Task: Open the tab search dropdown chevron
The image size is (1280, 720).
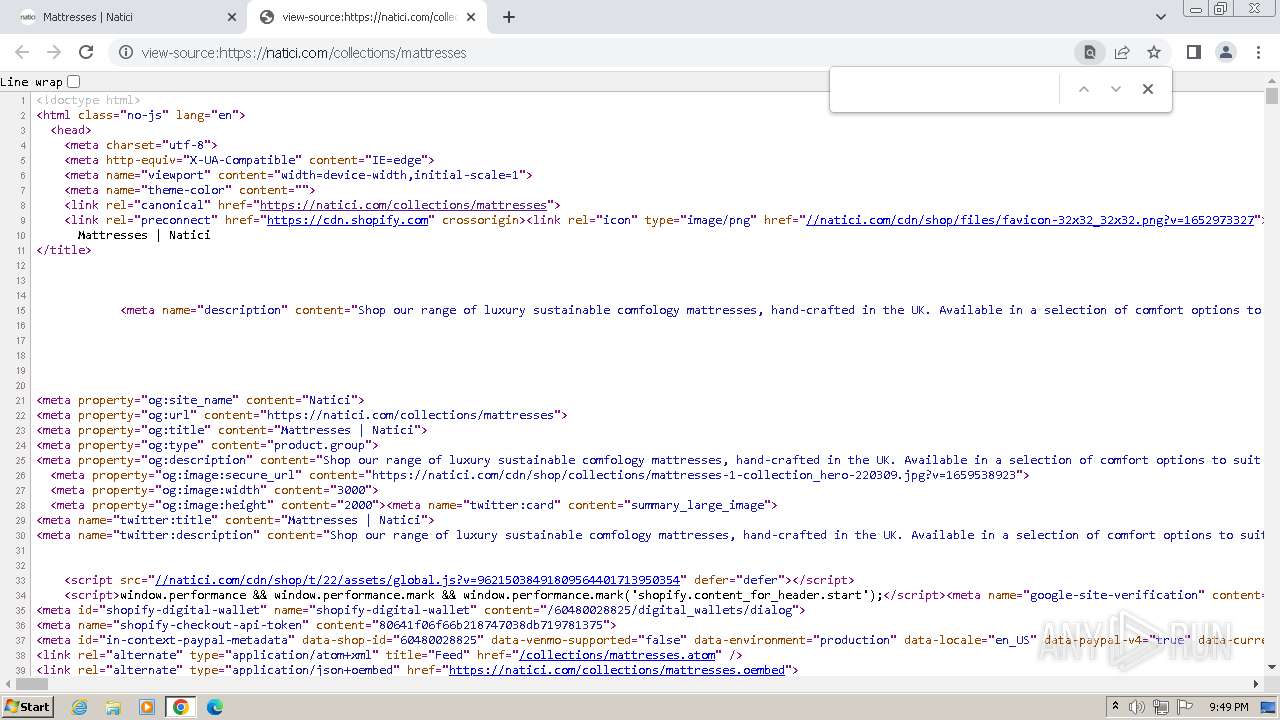Action: click(1161, 17)
